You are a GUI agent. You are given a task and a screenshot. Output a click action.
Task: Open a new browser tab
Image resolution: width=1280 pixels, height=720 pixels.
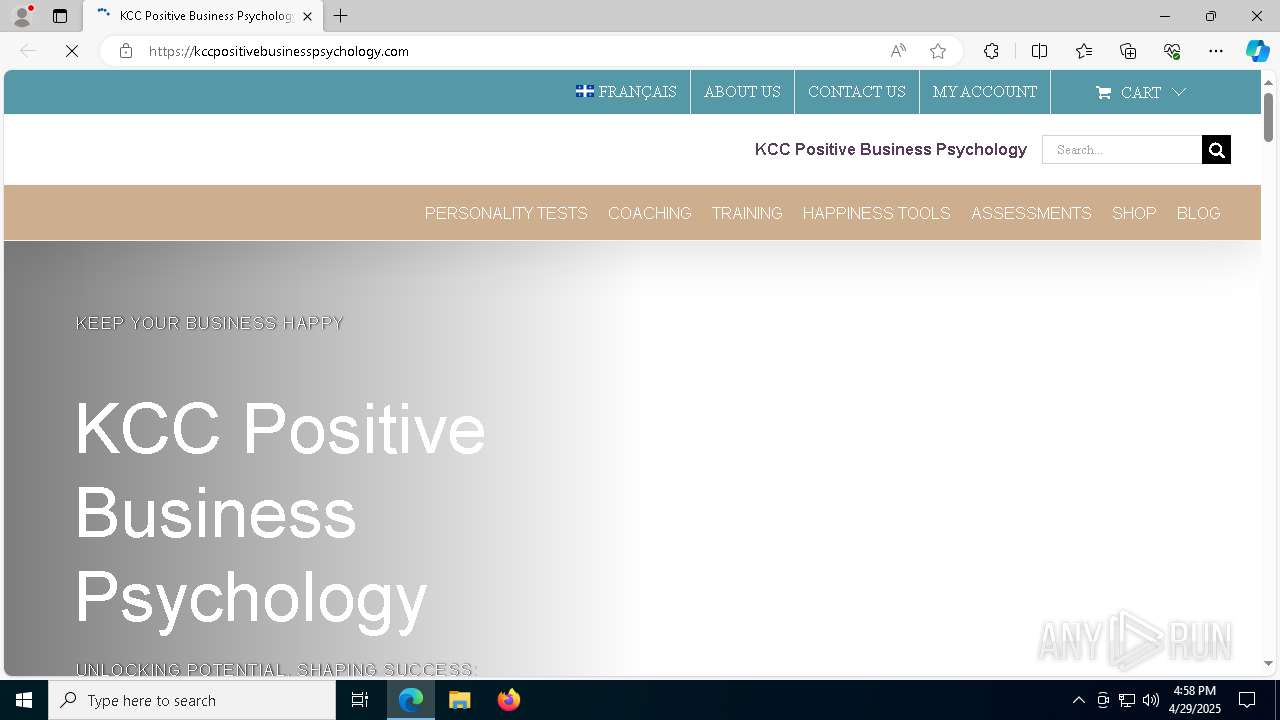(x=341, y=16)
